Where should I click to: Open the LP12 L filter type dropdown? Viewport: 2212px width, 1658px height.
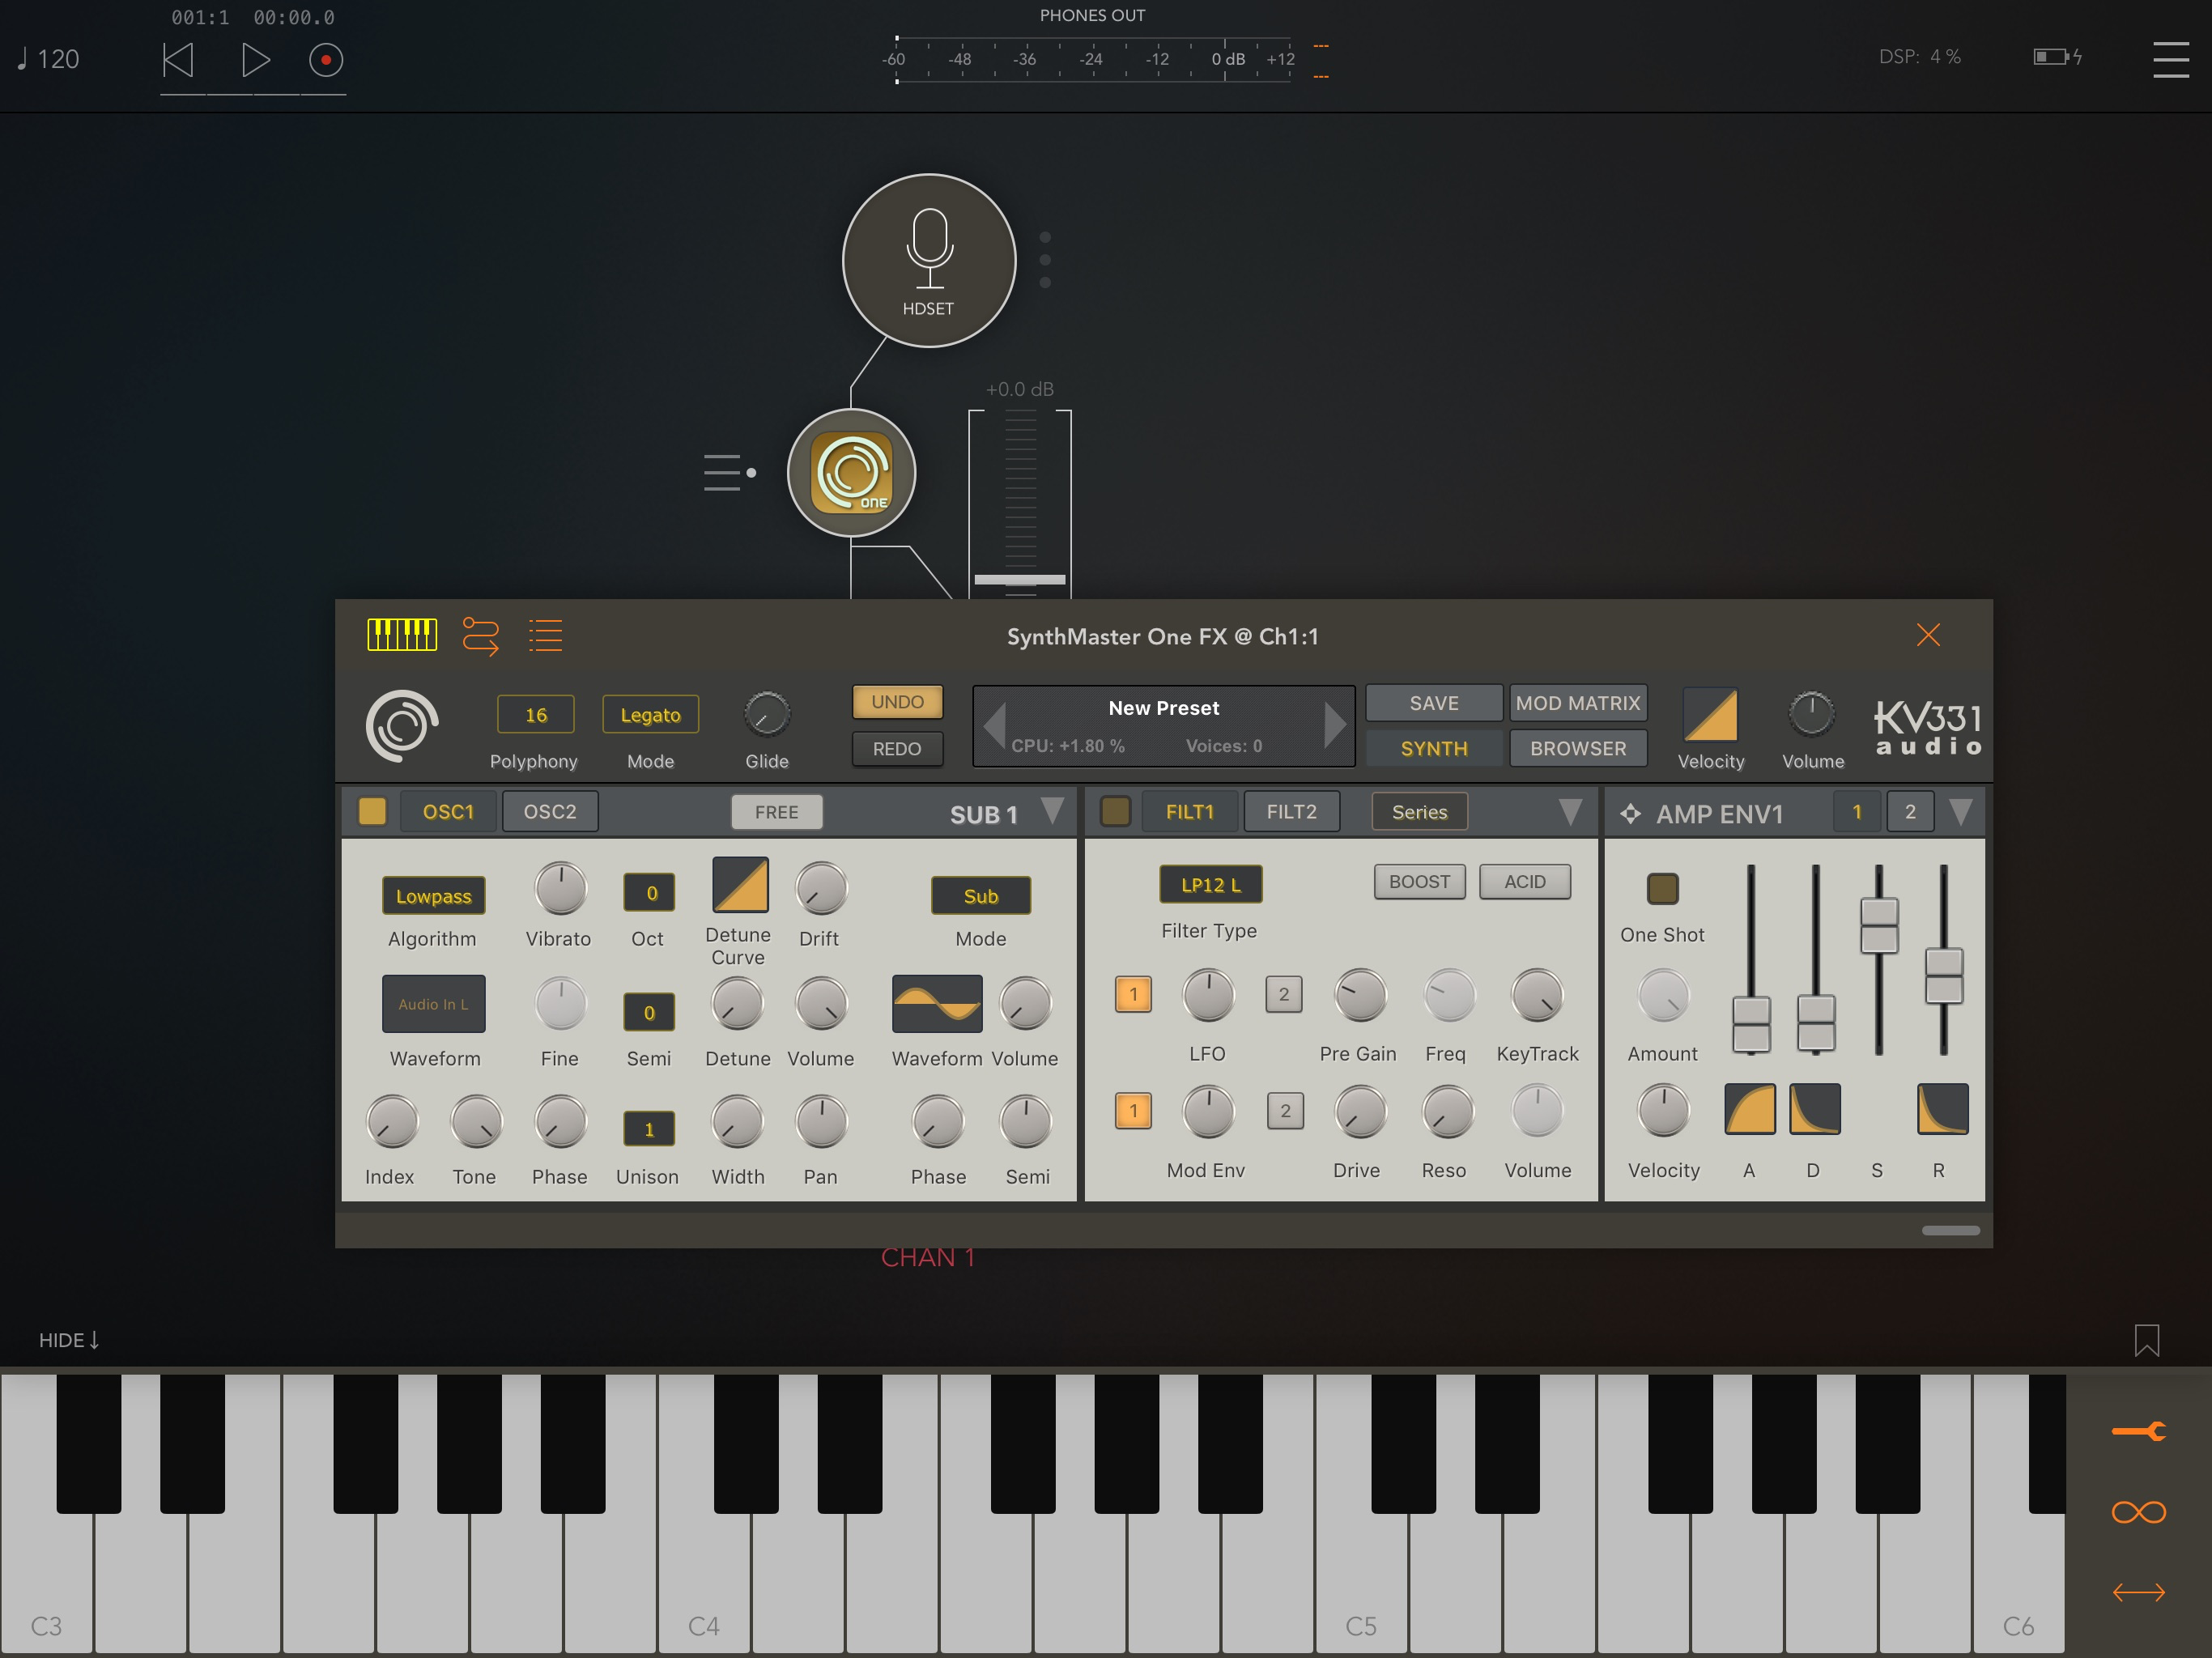[x=1210, y=884]
